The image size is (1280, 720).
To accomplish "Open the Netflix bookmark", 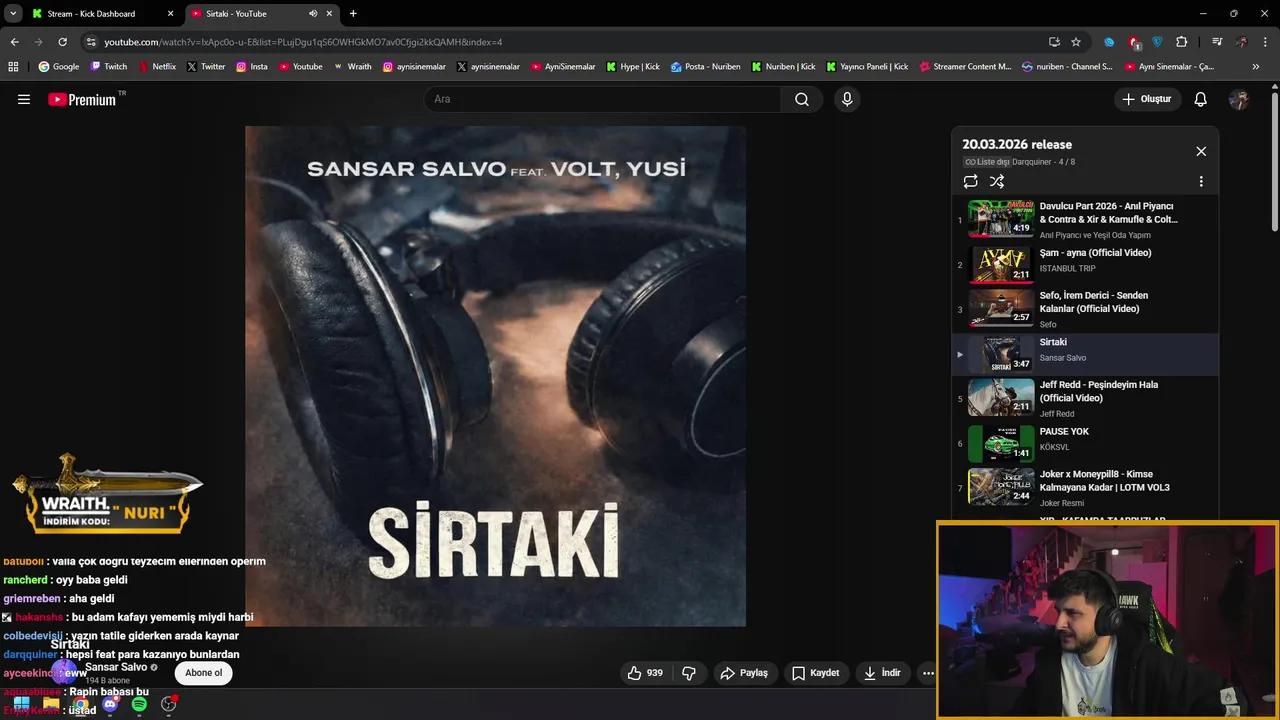I will (x=157, y=67).
